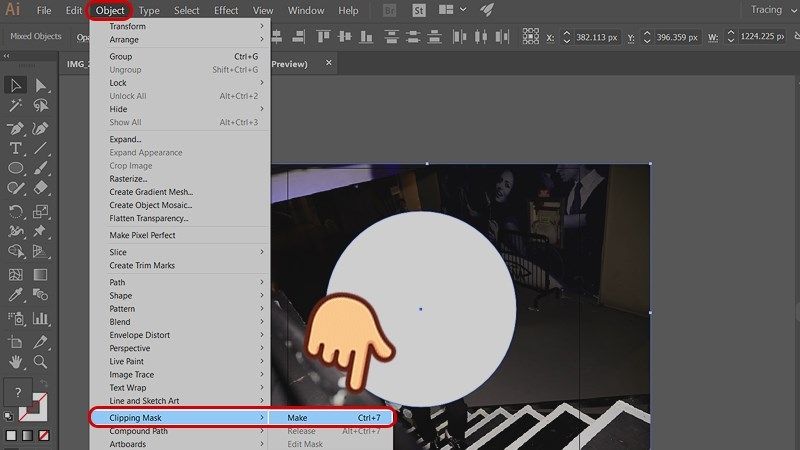Choose Clipping Mask Make command

tap(332, 417)
